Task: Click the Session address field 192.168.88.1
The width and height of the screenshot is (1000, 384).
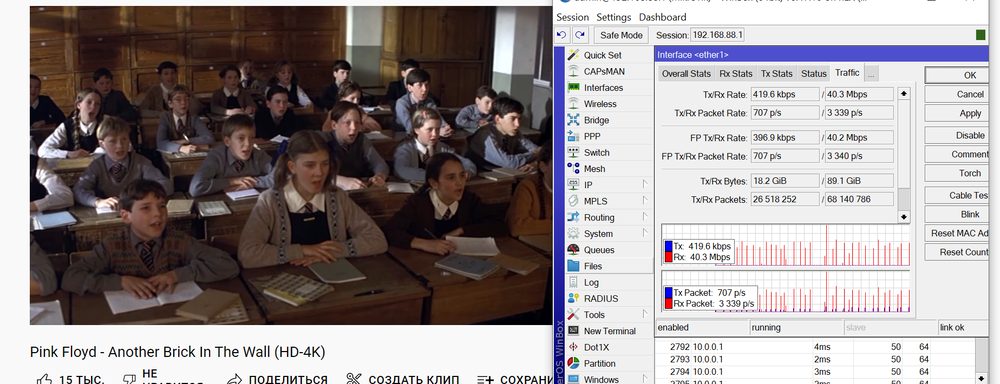Action: pos(718,35)
